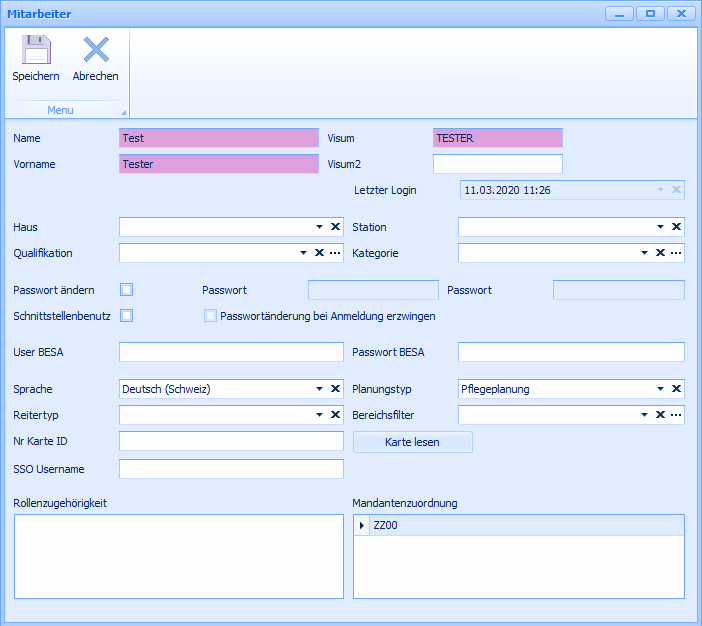702x626 pixels.
Task: Expand the Haus dropdown arrow
Action: [x=320, y=227]
